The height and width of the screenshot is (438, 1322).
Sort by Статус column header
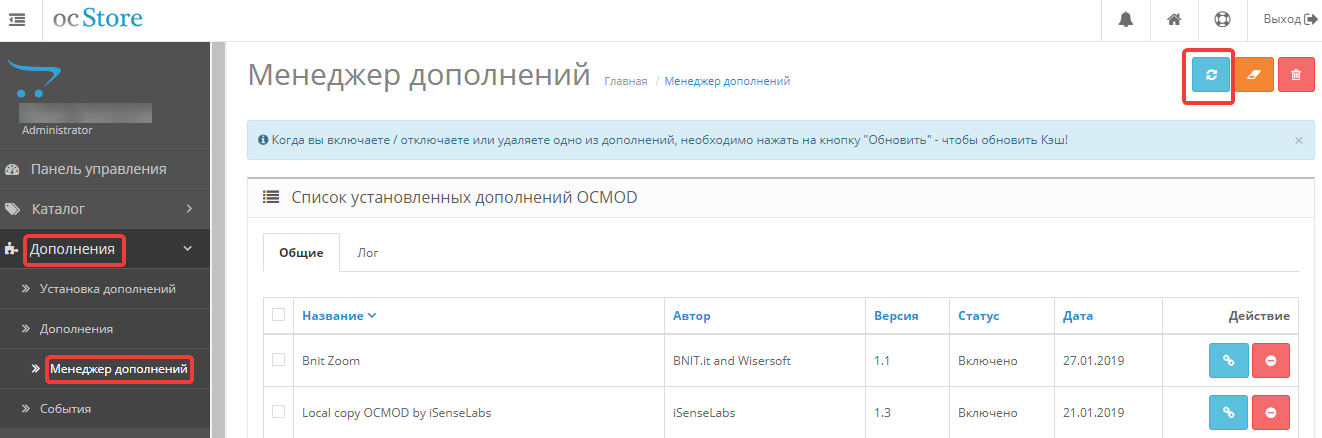coord(978,316)
